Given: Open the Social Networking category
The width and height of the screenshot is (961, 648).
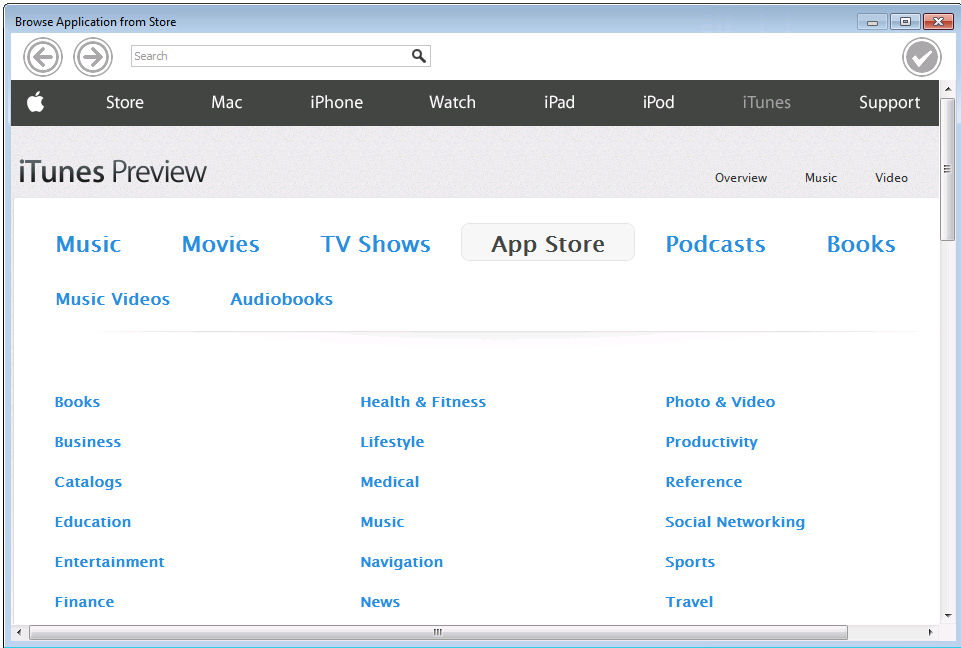Looking at the screenshot, I should [x=735, y=521].
